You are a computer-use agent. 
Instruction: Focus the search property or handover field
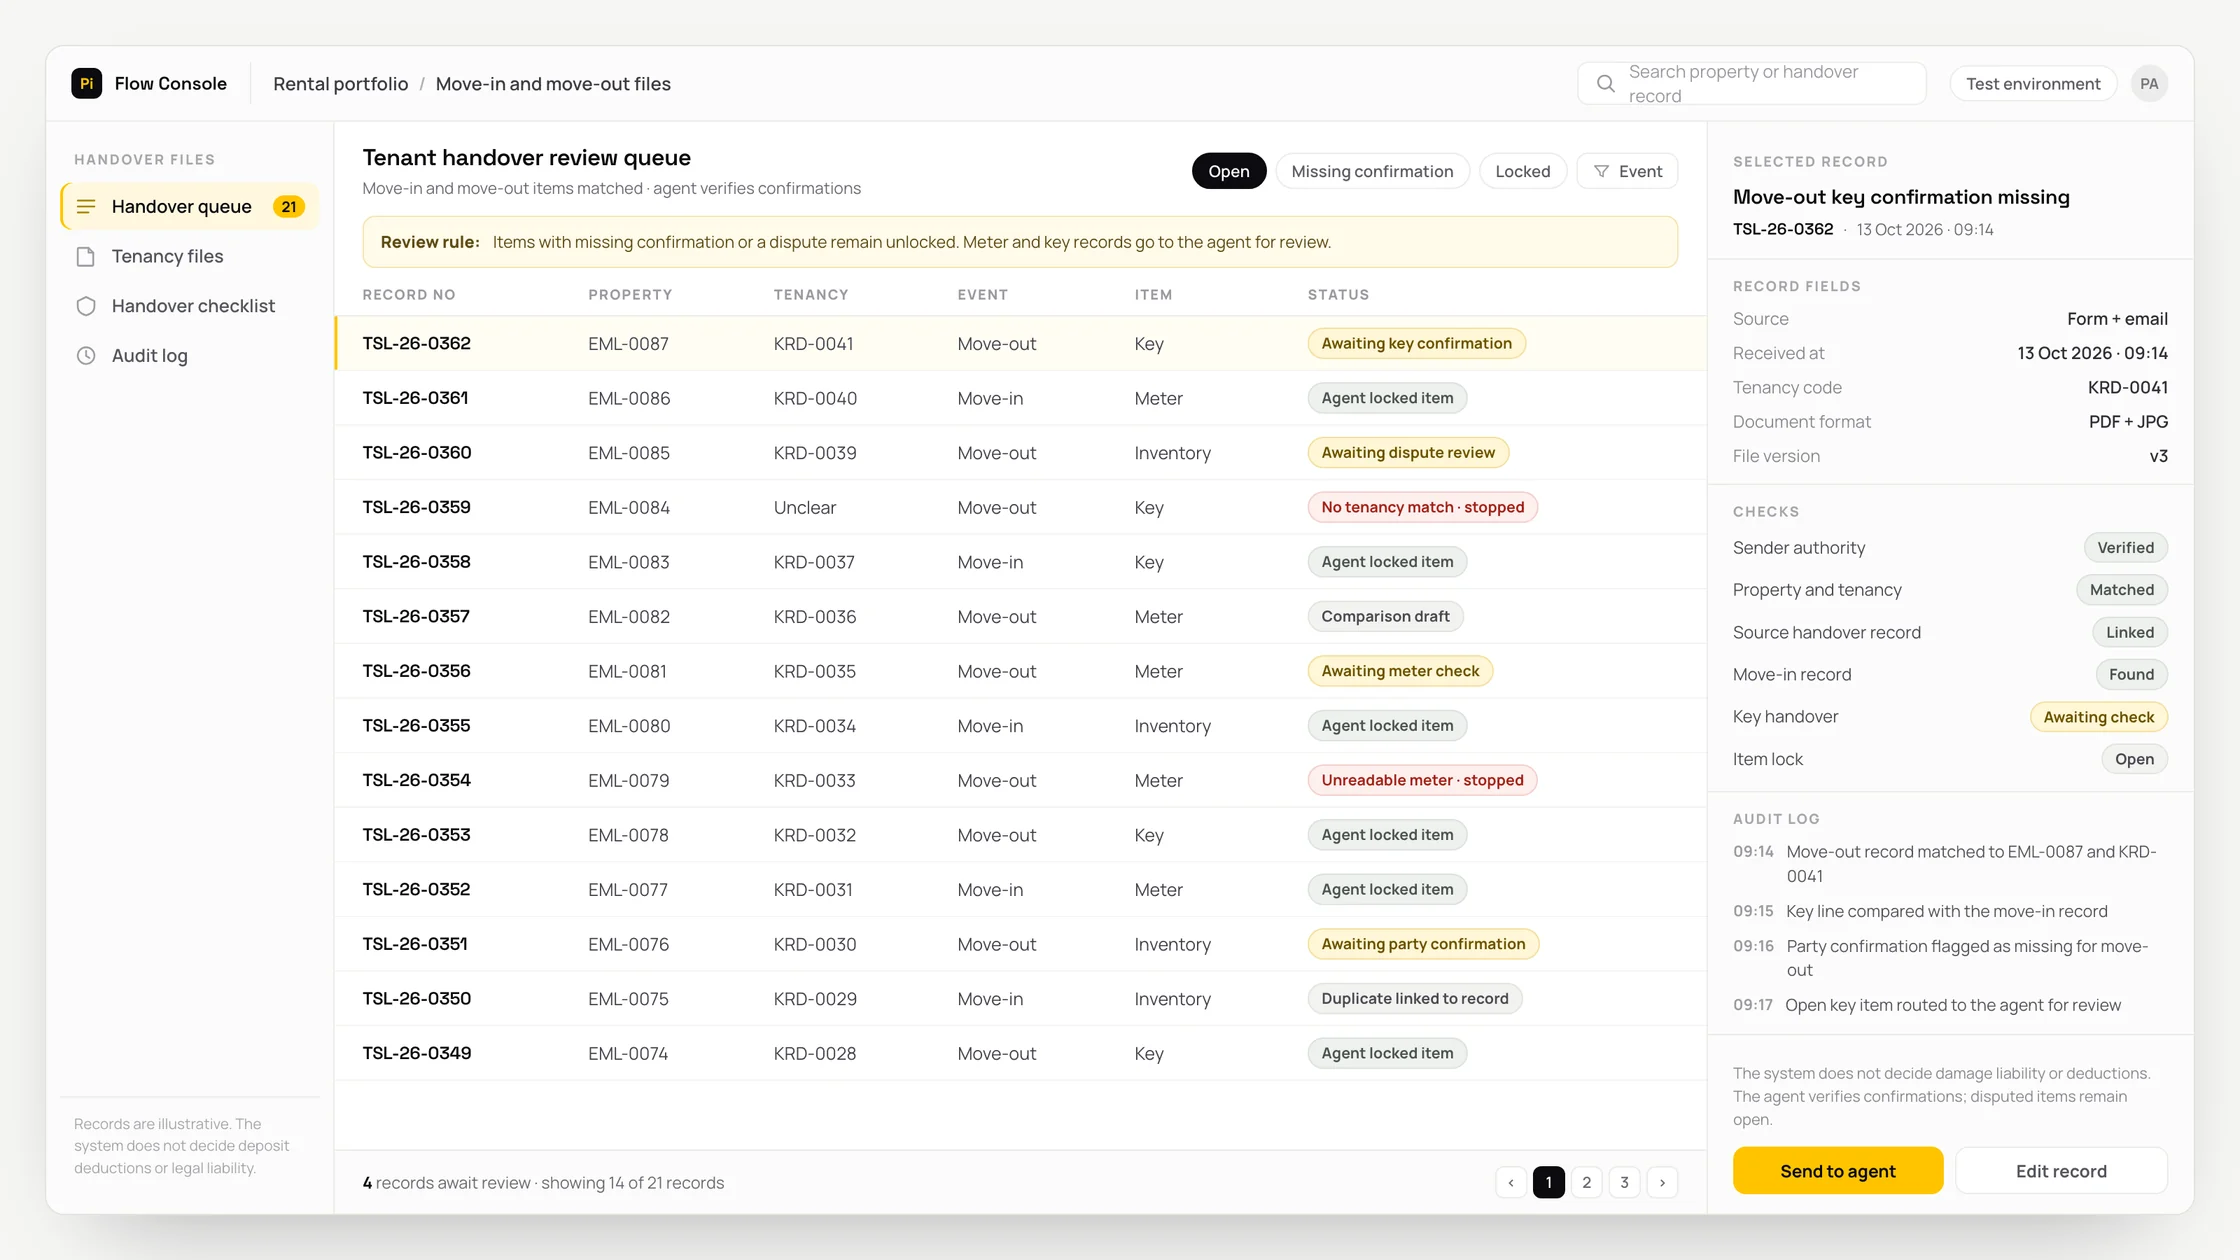click(x=1752, y=84)
